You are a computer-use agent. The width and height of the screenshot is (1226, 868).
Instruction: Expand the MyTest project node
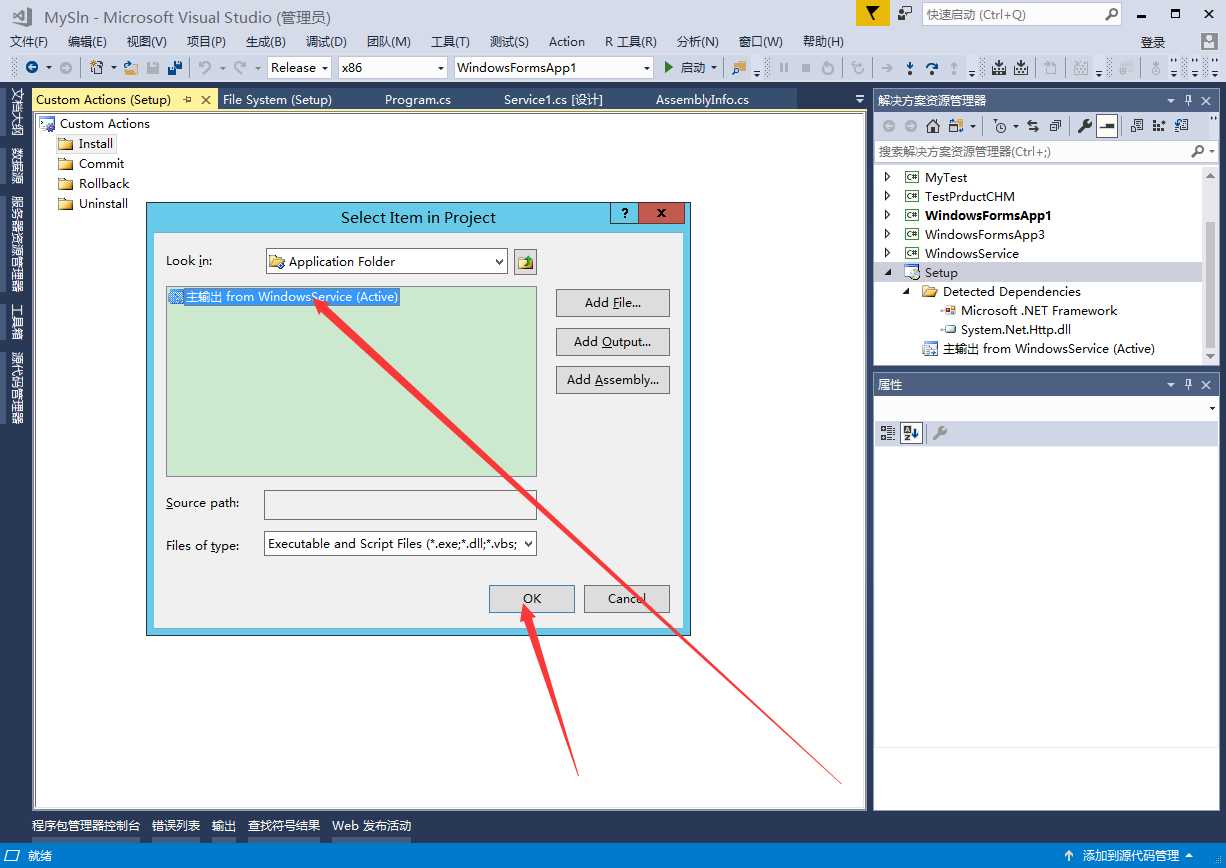887,178
